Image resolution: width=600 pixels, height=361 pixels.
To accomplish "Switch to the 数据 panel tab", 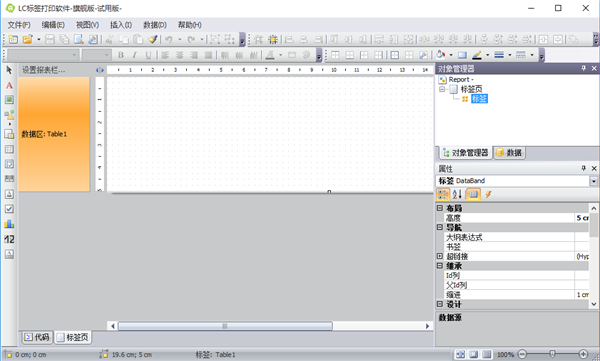I will point(509,153).
